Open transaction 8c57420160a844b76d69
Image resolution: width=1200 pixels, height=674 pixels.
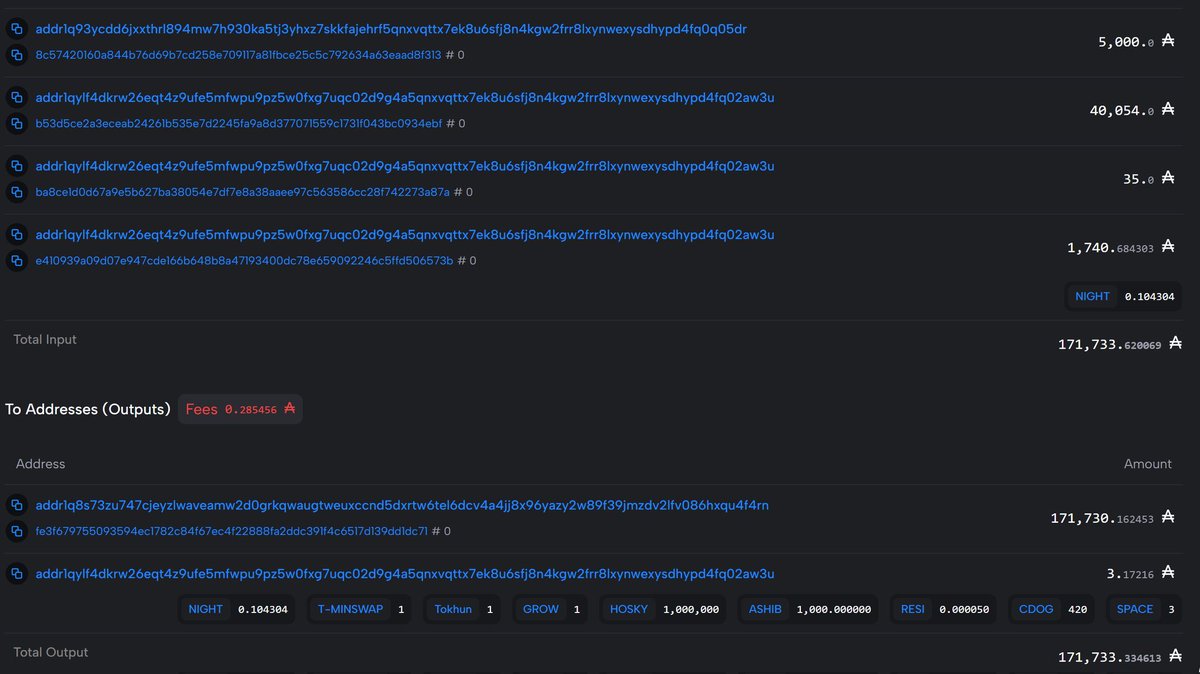238,55
